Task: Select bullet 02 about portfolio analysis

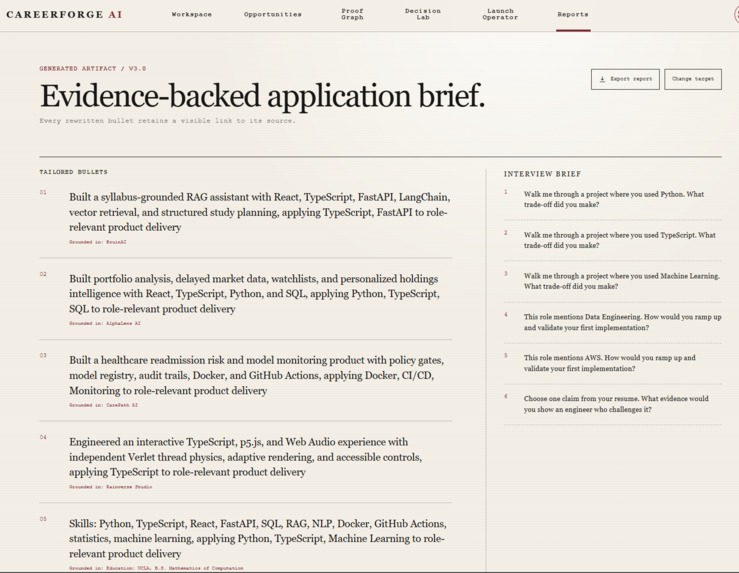Action: pyautogui.click(x=255, y=294)
